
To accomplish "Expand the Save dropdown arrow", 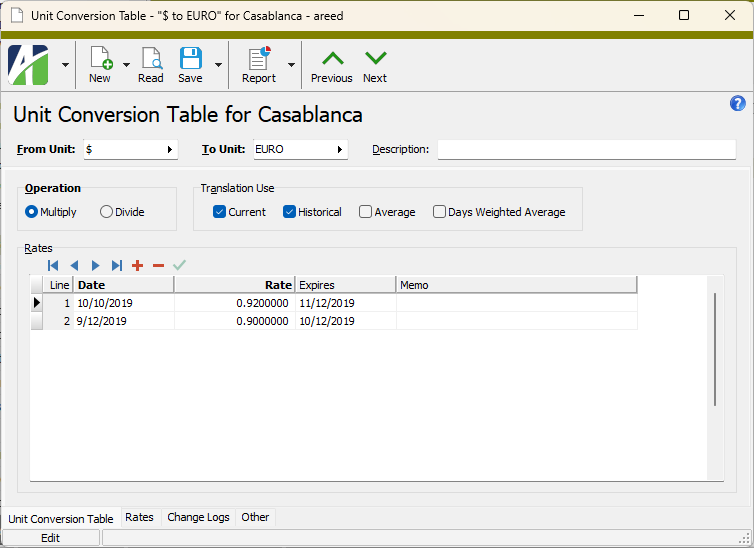I will tap(218, 65).
